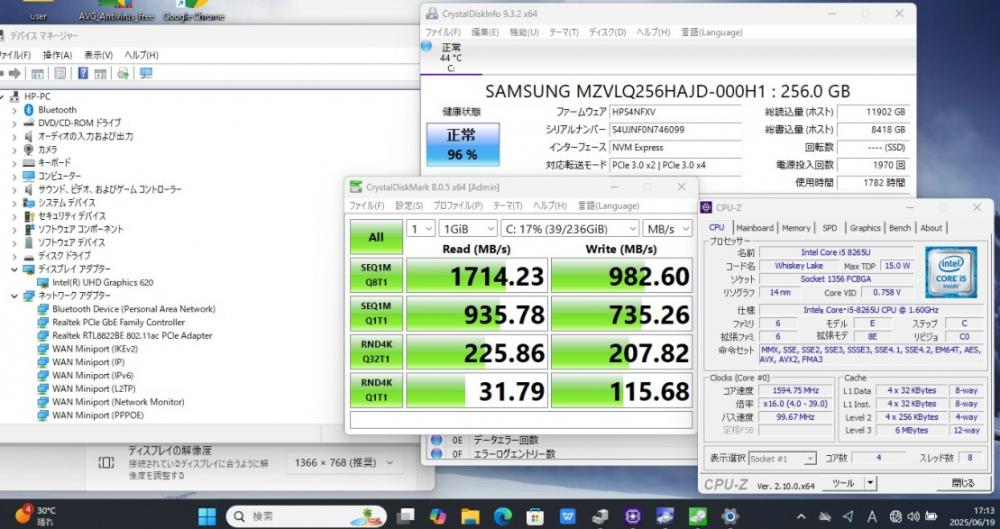
Task: Select Realtek RTL8822BE 802.11ac PCIe Adapter
Action: 132,336
